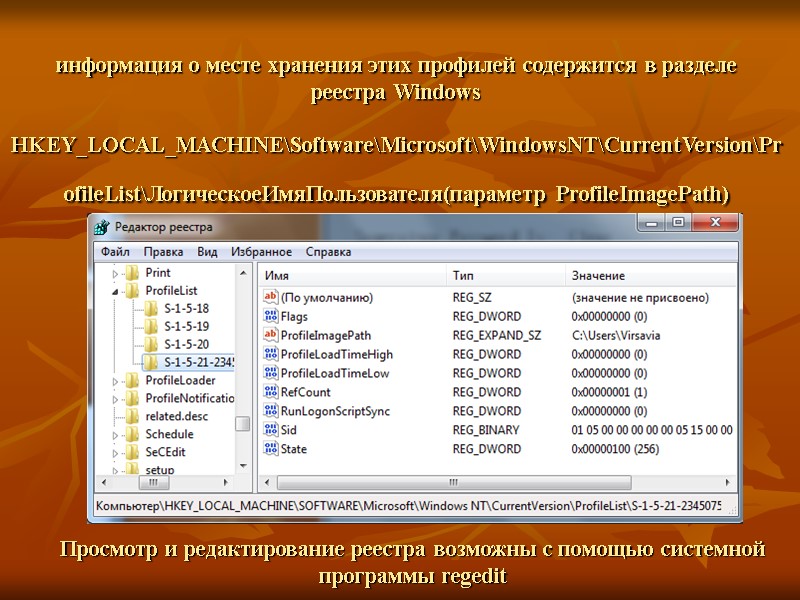Open the Избранное menu
800x600 pixels.
pos(261,252)
